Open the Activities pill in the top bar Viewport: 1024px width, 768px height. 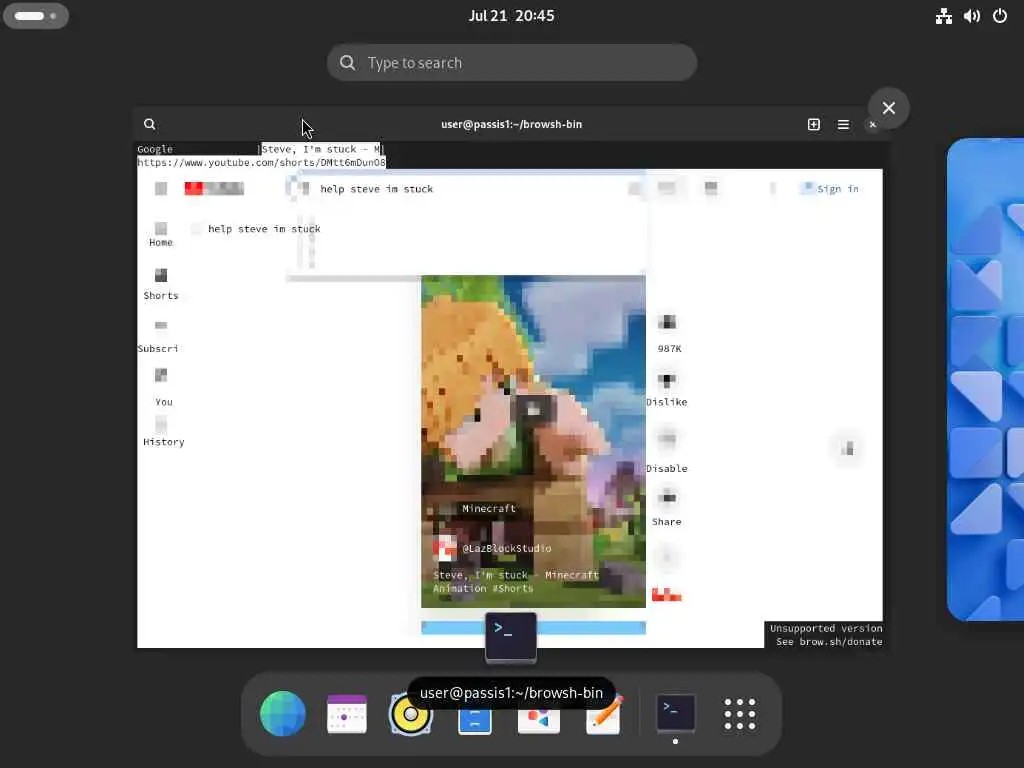point(36,16)
